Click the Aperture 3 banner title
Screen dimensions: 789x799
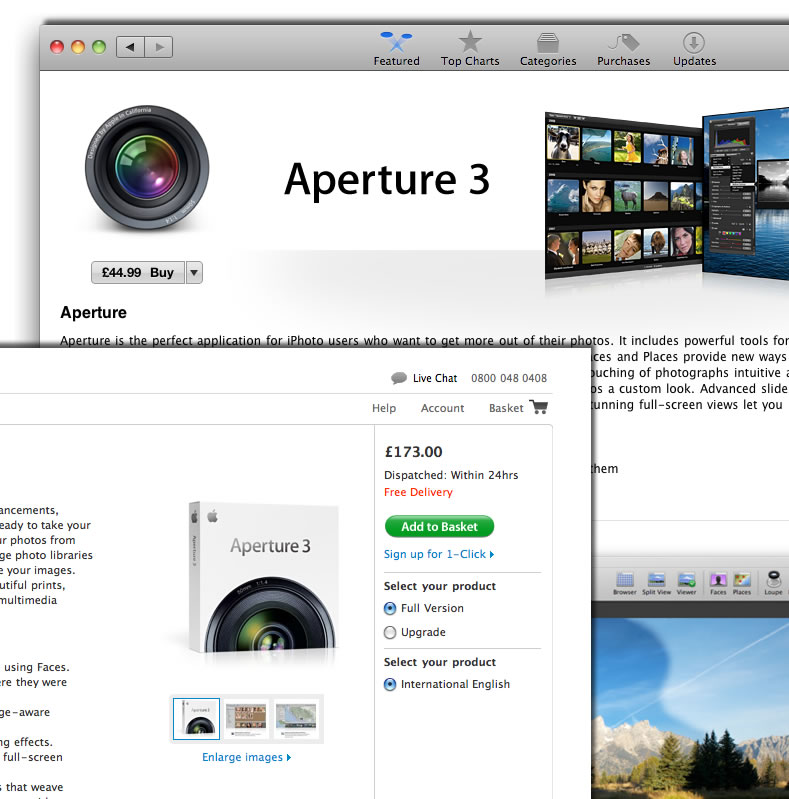coord(387,179)
